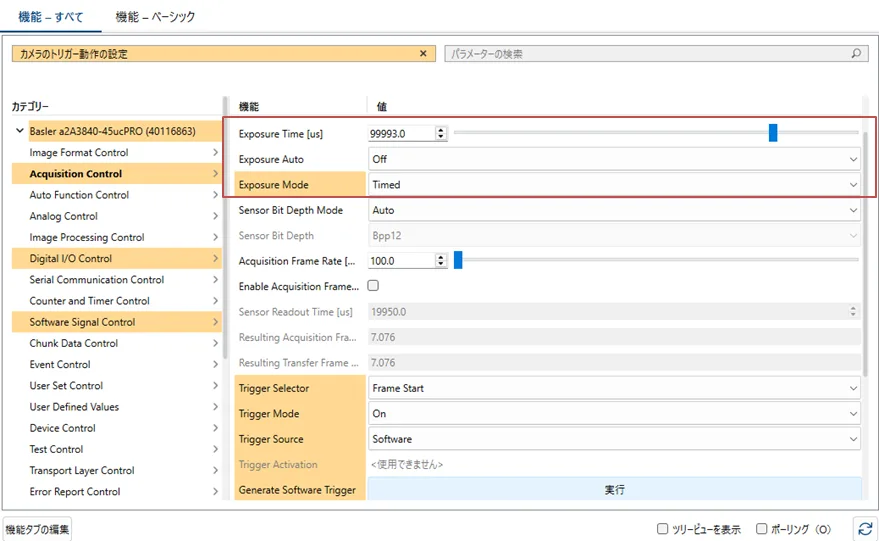This screenshot has width=879, height=541.
Task: Enable the ツリービューを表示 checkbox
Action: [x=662, y=529]
